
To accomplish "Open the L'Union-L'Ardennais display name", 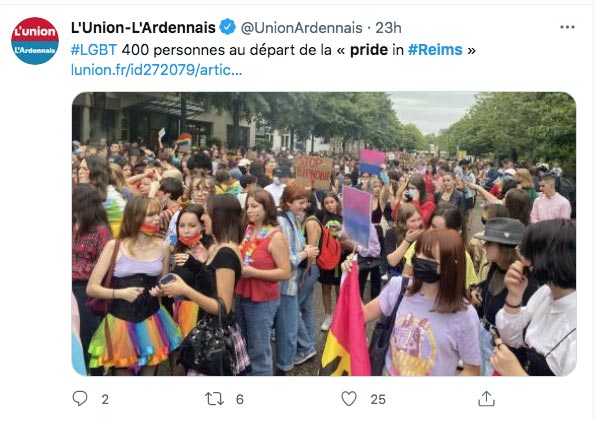I will pos(143,28).
